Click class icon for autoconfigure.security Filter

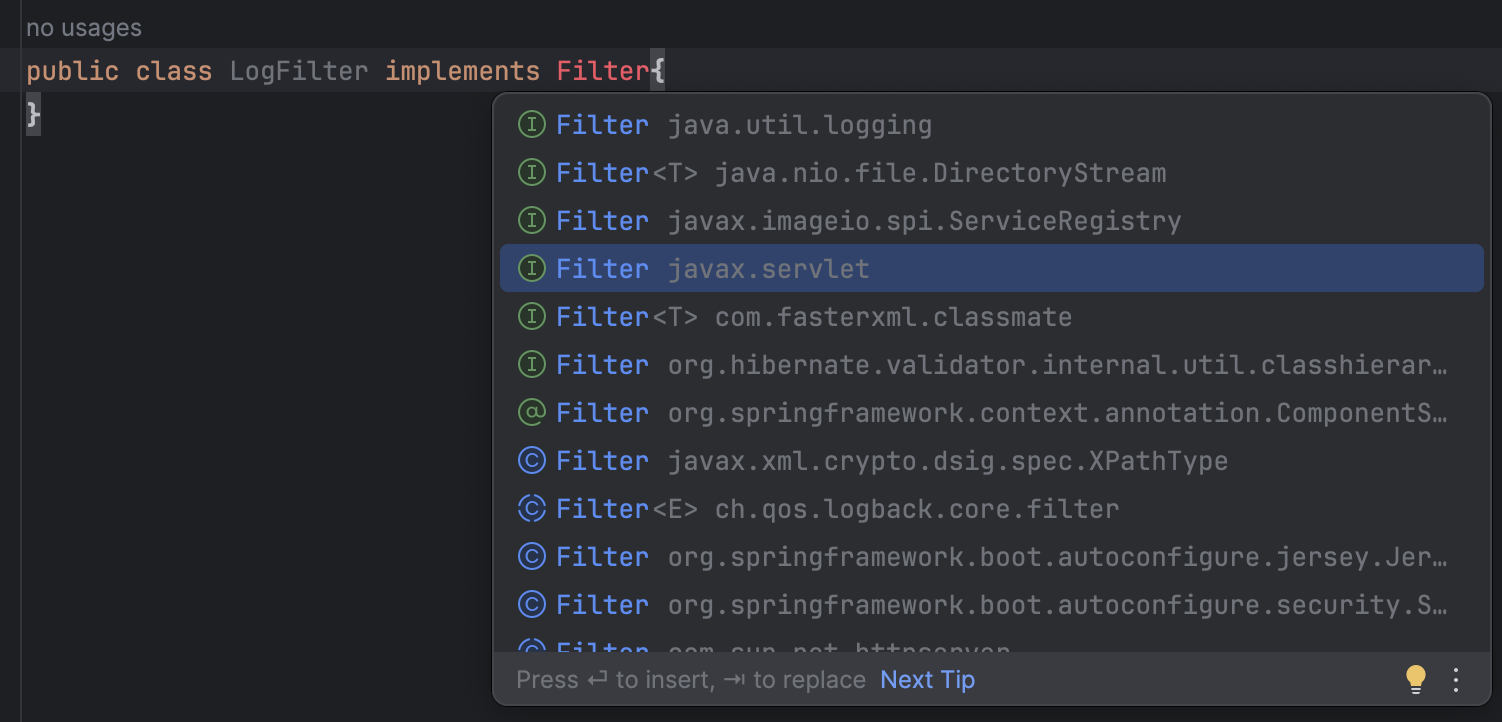pyautogui.click(x=531, y=605)
